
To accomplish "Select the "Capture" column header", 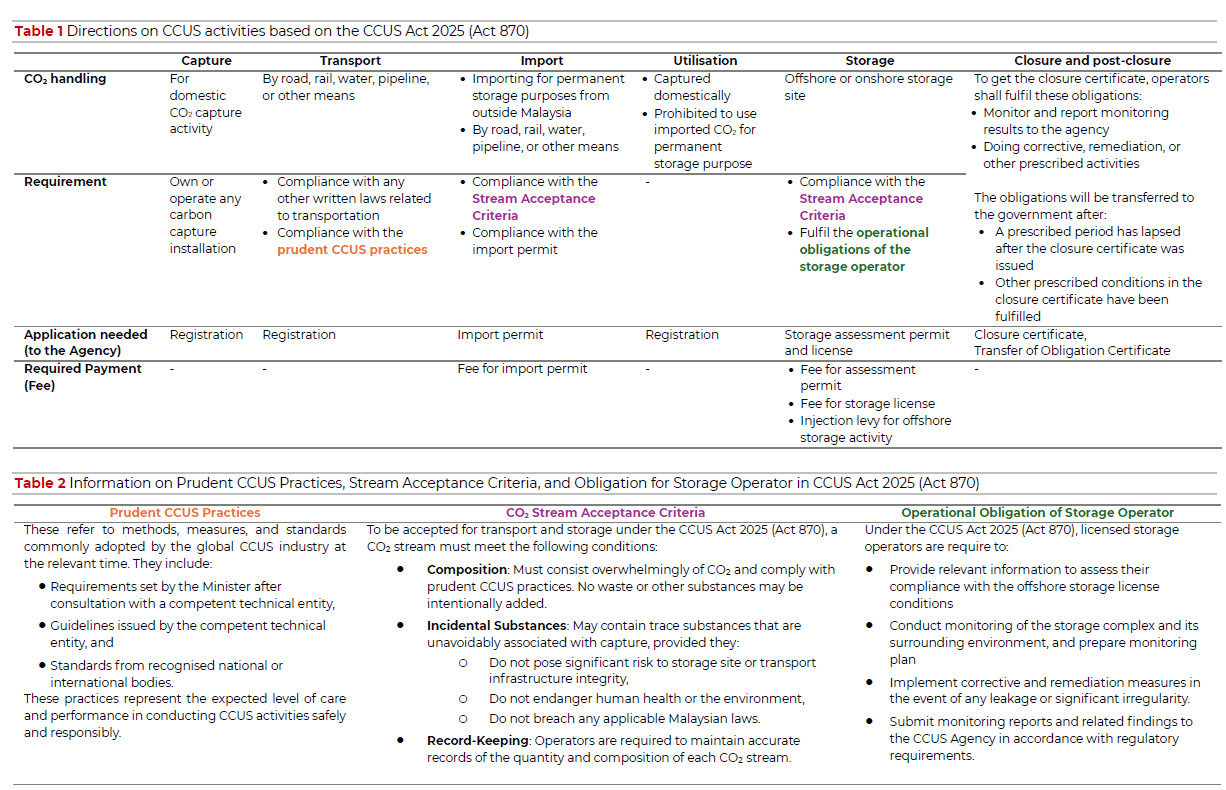I will [207, 61].
